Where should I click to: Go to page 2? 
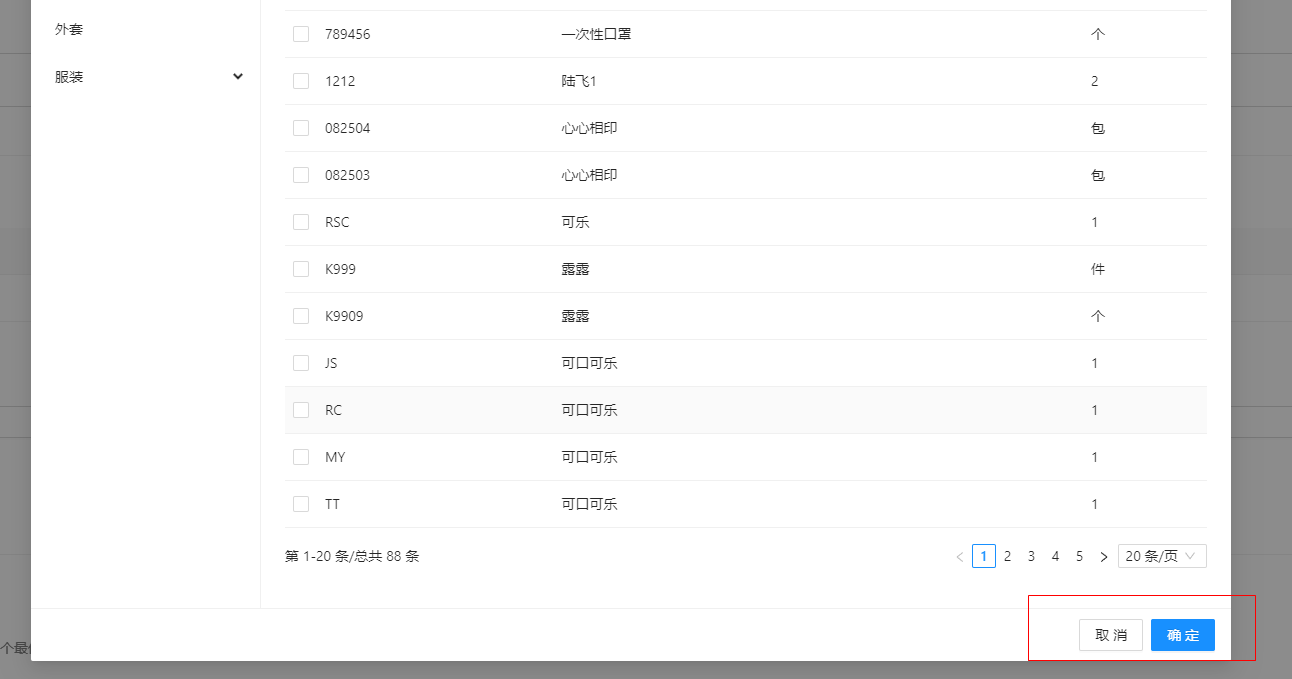1008,556
